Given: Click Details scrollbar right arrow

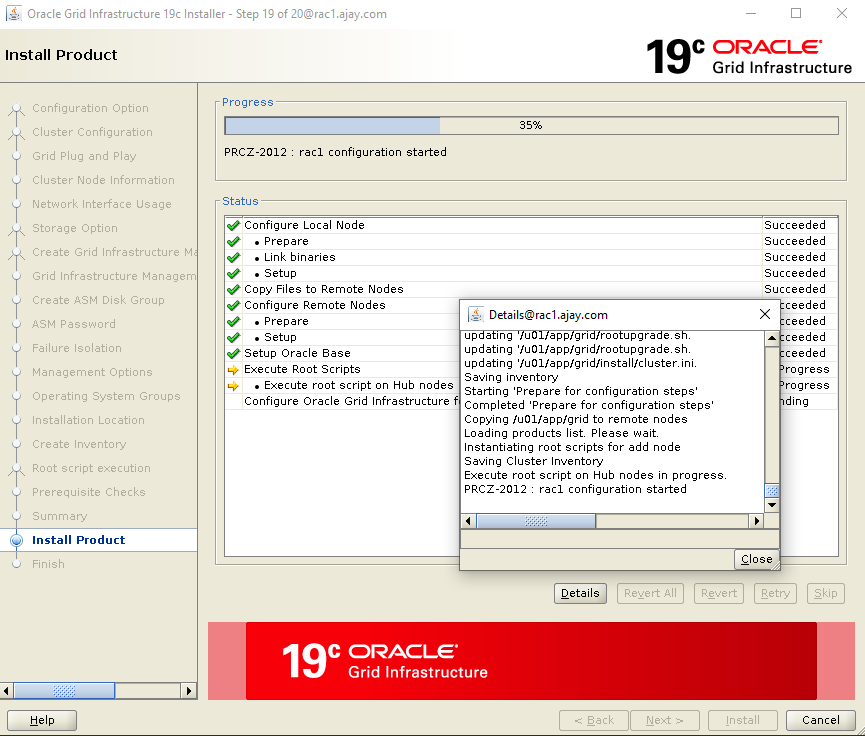Looking at the screenshot, I should point(756,521).
